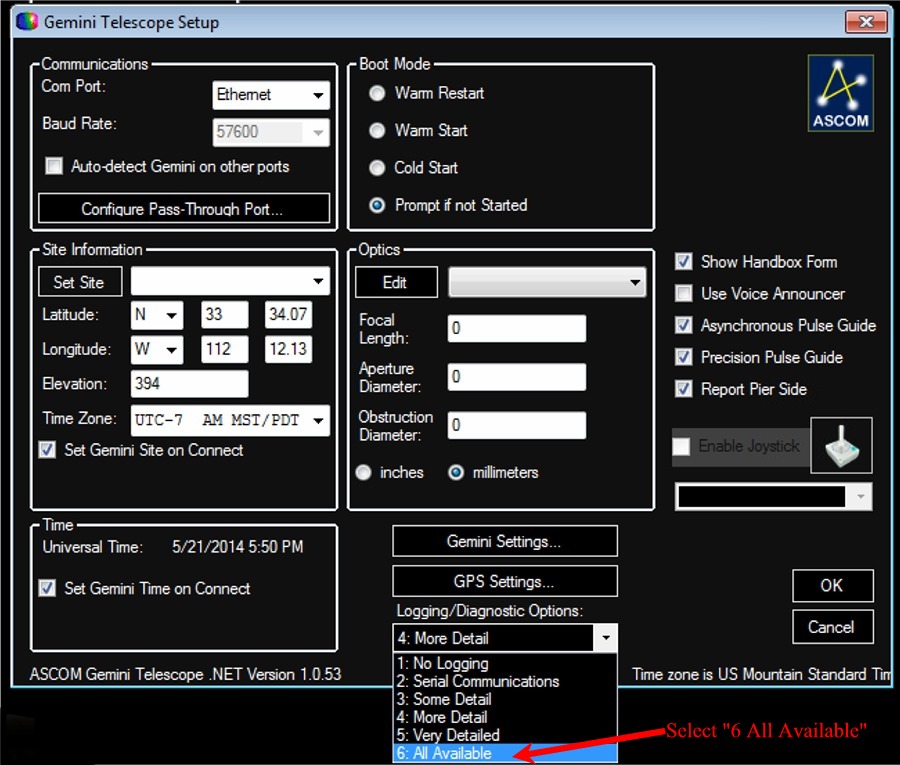
Task: Click the Enable Joystick checkbox
Action: tap(681, 446)
